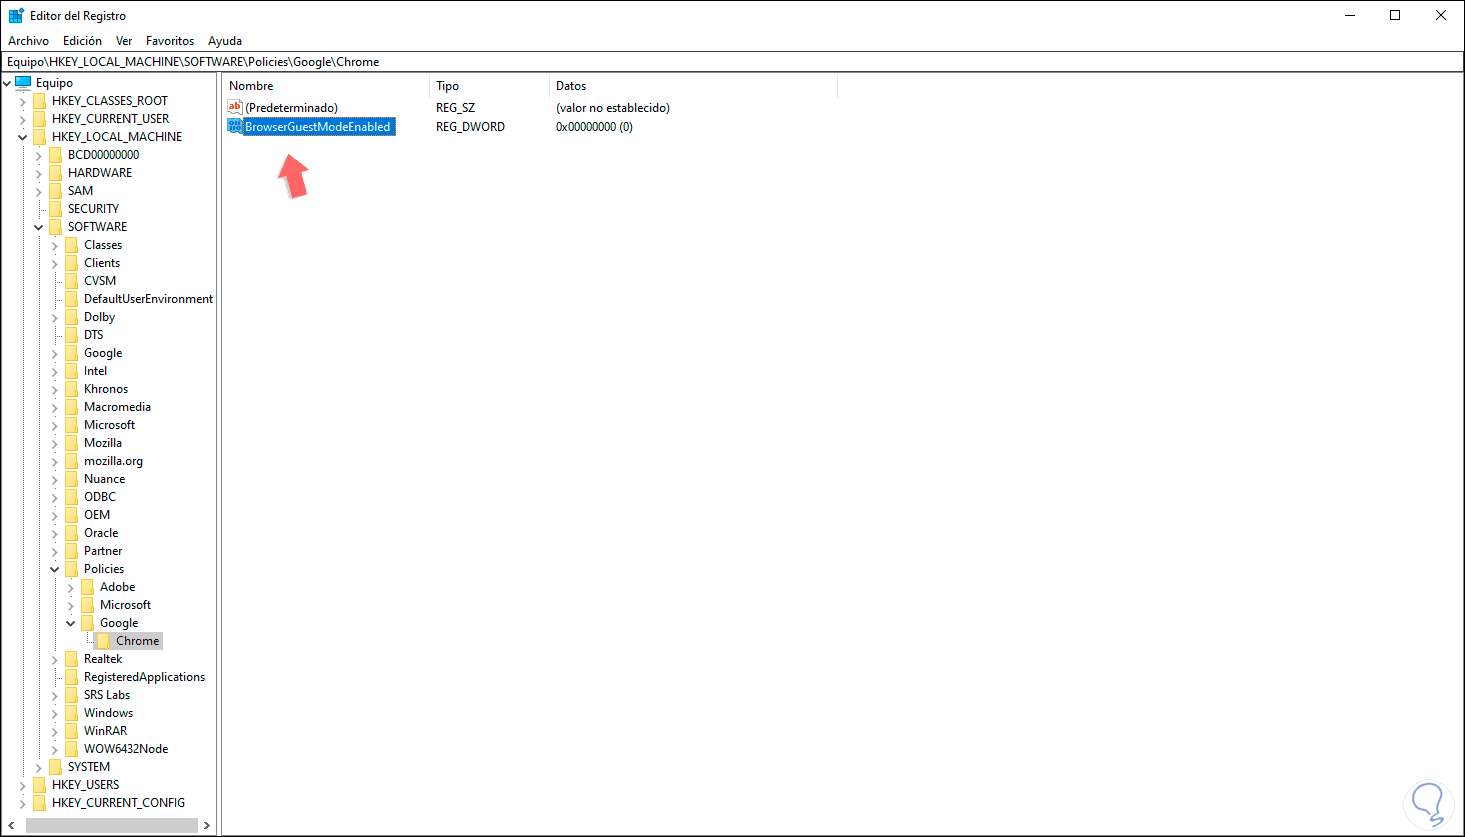Click the tree scrollbar right arrow

[207, 825]
